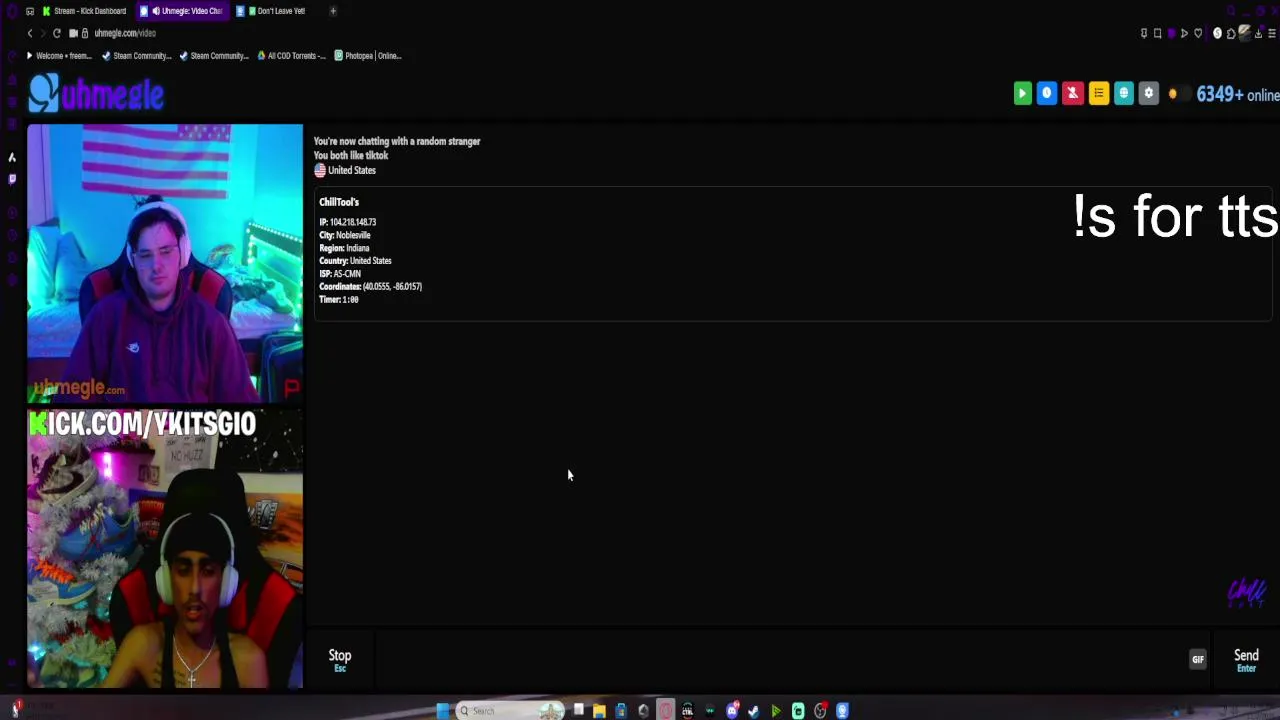This screenshot has width=1280, height=720.
Task: Click the Uhmegle logo
Action: [x=96, y=95]
